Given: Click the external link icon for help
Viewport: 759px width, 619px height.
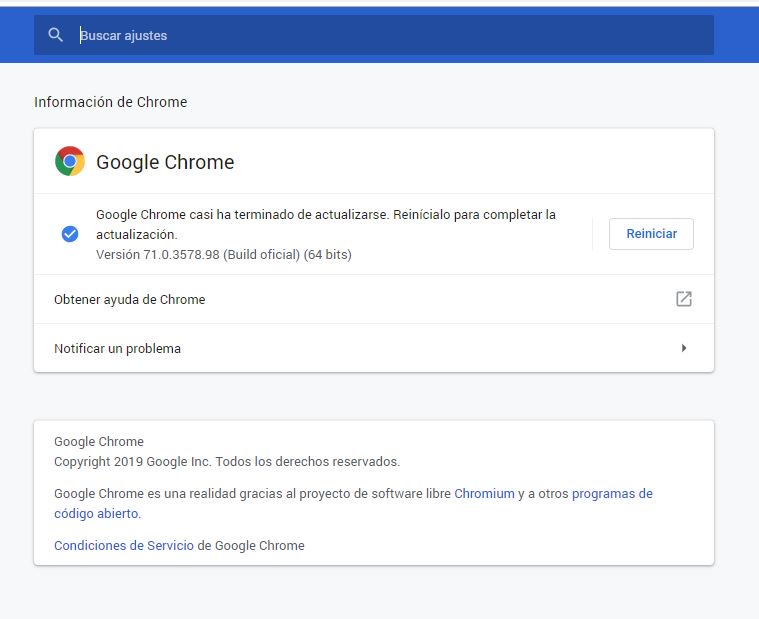Looking at the screenshot, I should tap(683, 299).
